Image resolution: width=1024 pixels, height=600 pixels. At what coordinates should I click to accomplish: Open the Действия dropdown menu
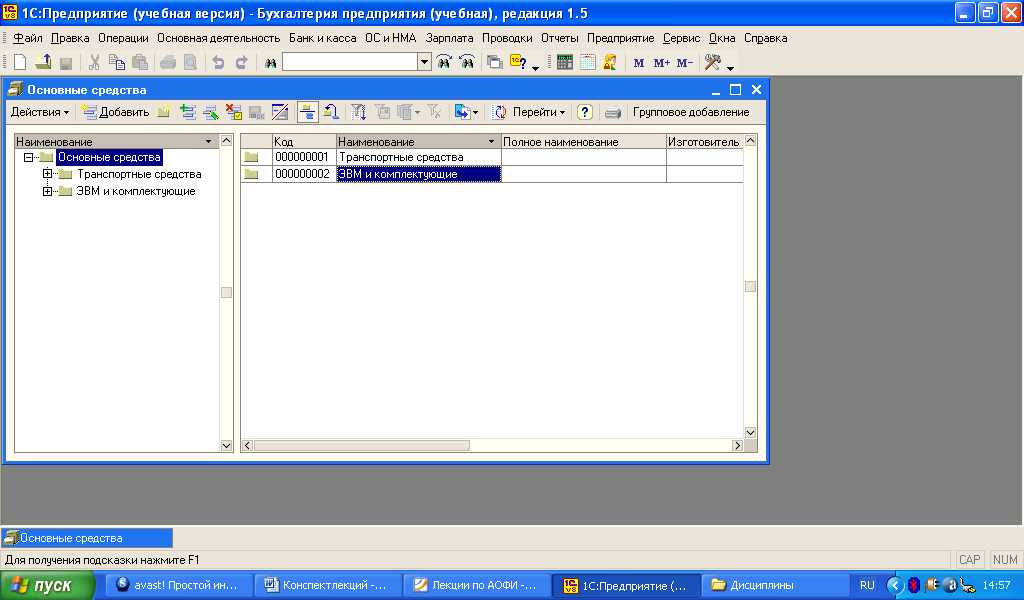pyautogui.click(x=40, y=112)
